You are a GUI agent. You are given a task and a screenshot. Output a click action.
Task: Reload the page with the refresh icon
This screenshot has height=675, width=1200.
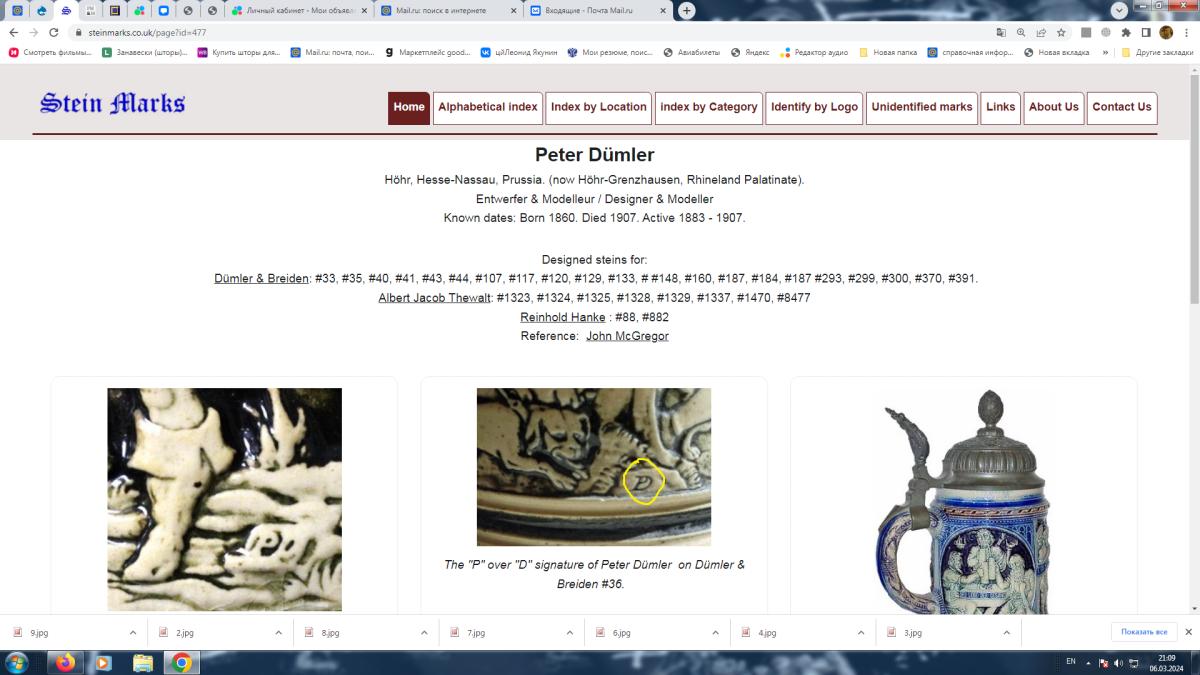(53, 32)
